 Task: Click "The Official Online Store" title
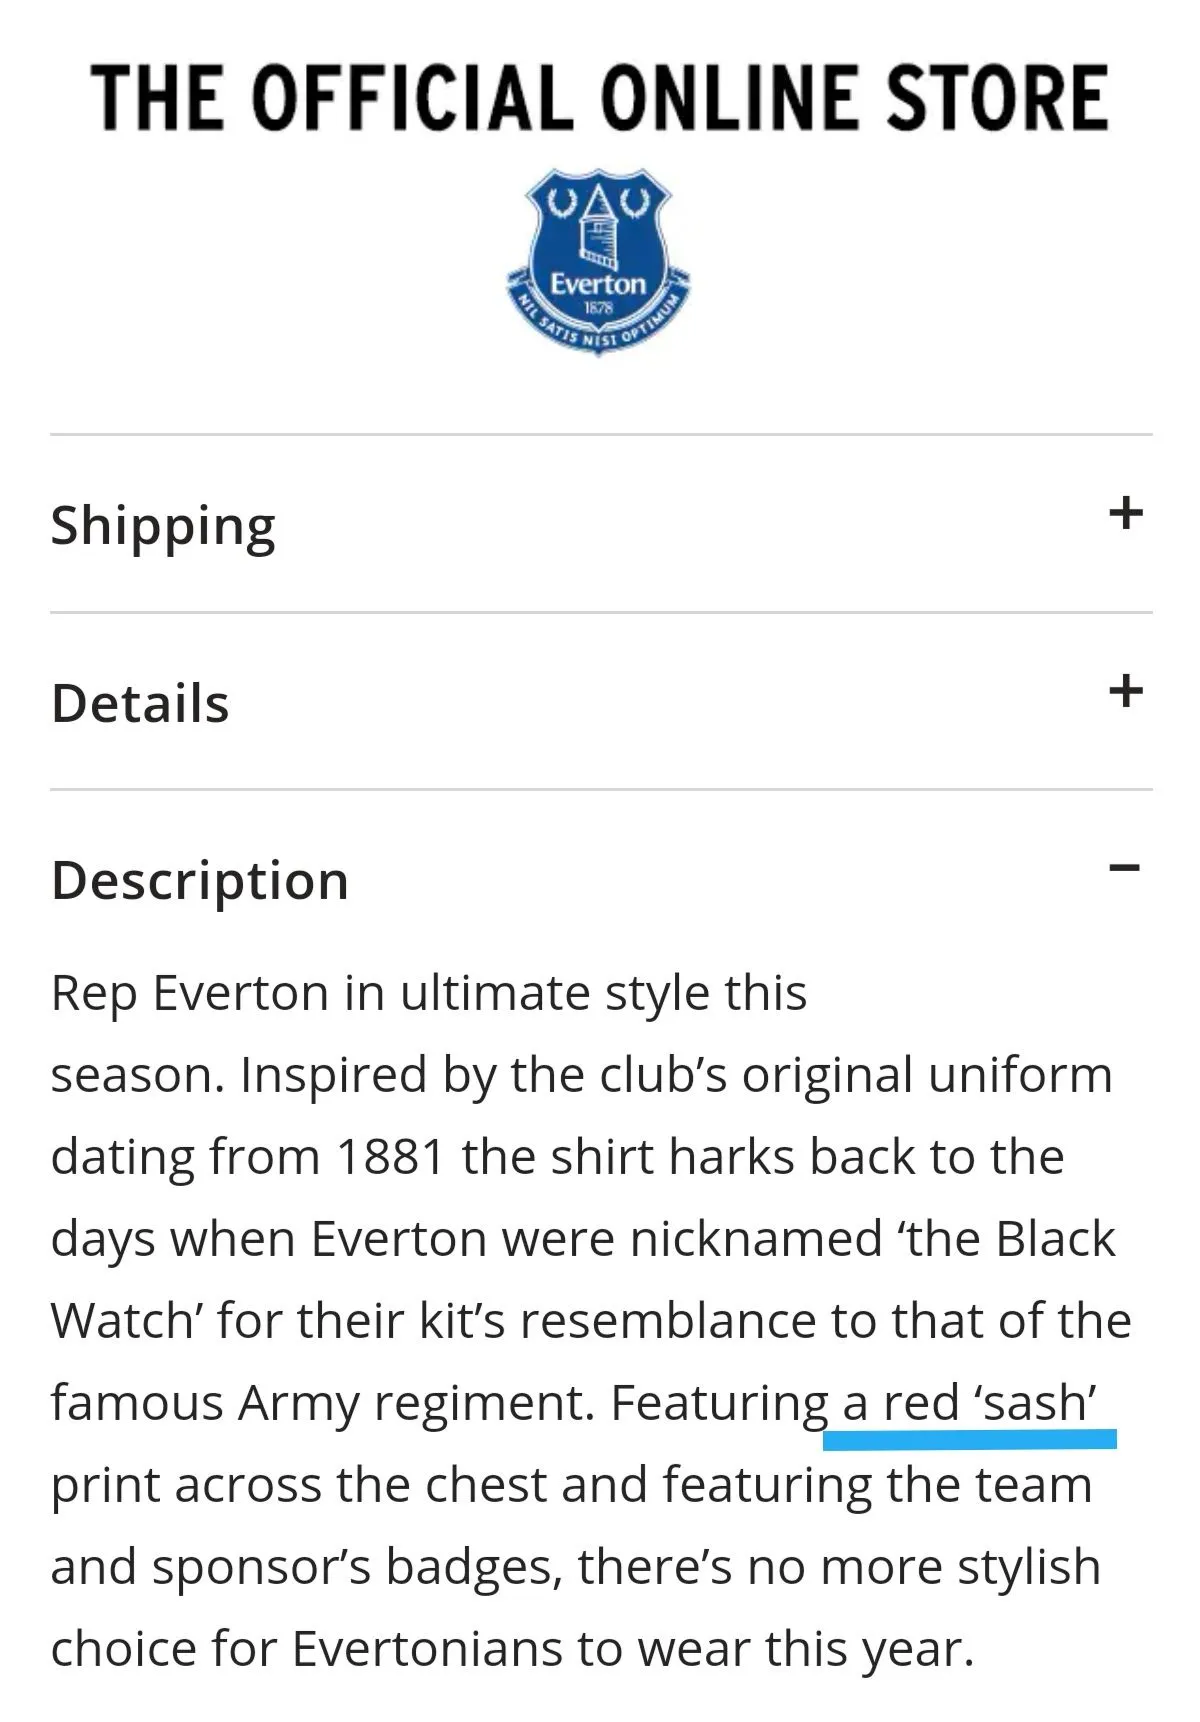click(600, 97)
